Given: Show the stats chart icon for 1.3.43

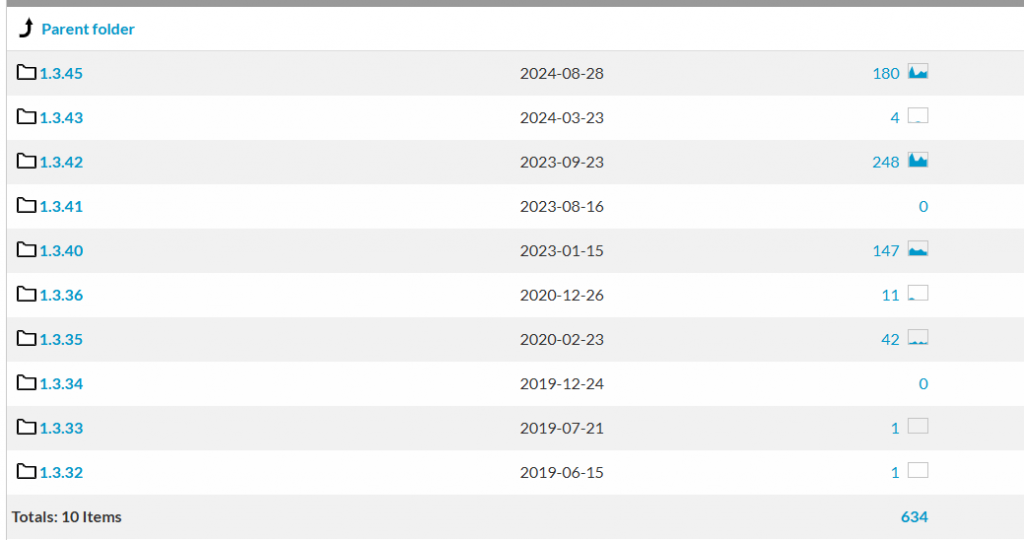Looking at the screenshot, I should coord(918,116).
